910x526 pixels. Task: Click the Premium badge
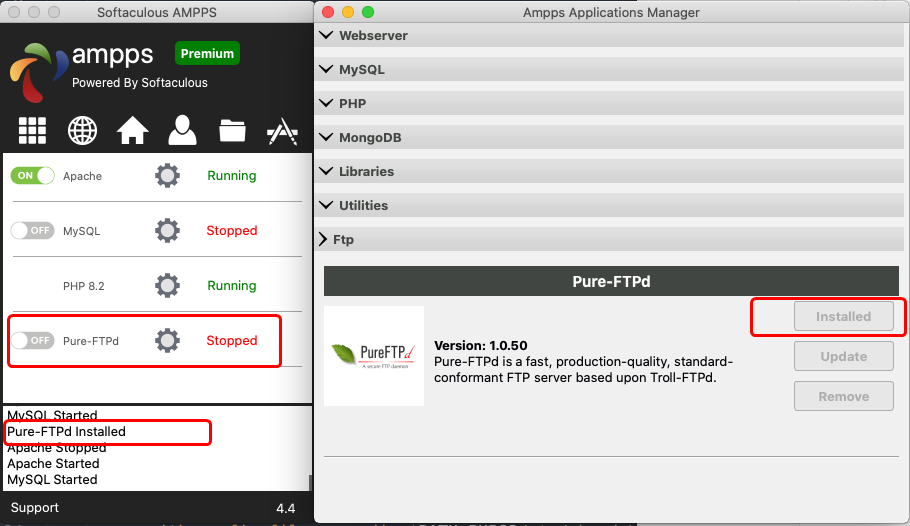[x=207, y=53]
